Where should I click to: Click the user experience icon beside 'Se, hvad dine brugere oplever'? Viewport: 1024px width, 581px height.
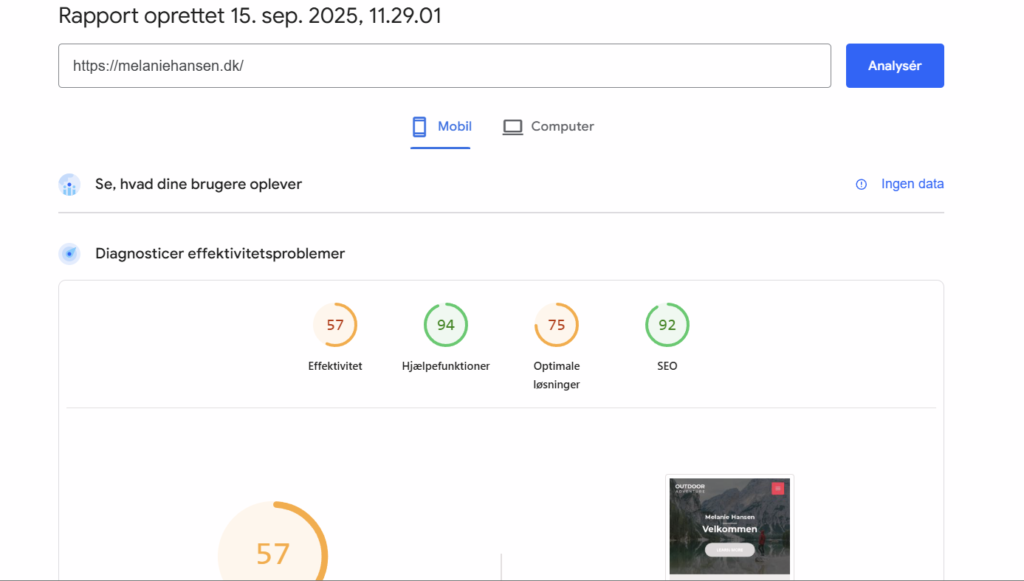(69, 185)
